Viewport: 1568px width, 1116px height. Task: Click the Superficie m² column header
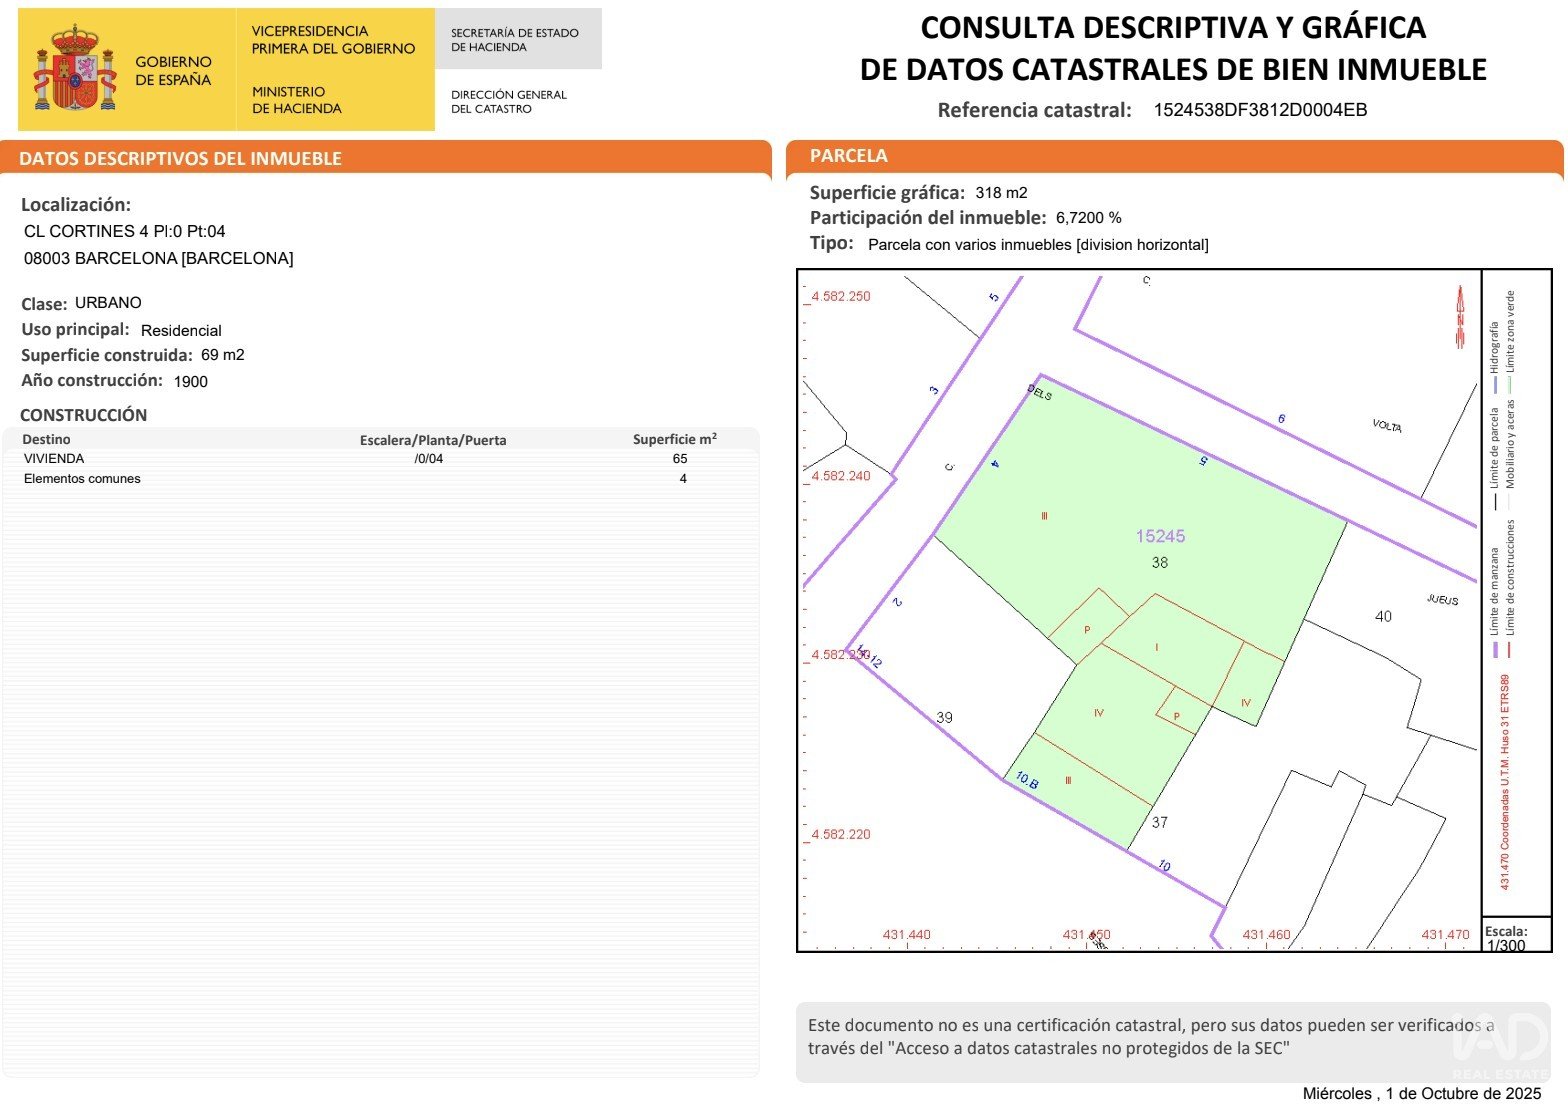[x=675, y=439]
